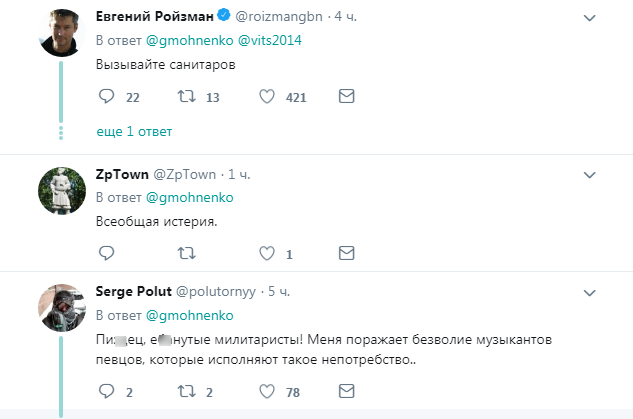Like the tweet "Вызывайте санитаров"
Screen dimensions: 633x419
coord(267,97)
